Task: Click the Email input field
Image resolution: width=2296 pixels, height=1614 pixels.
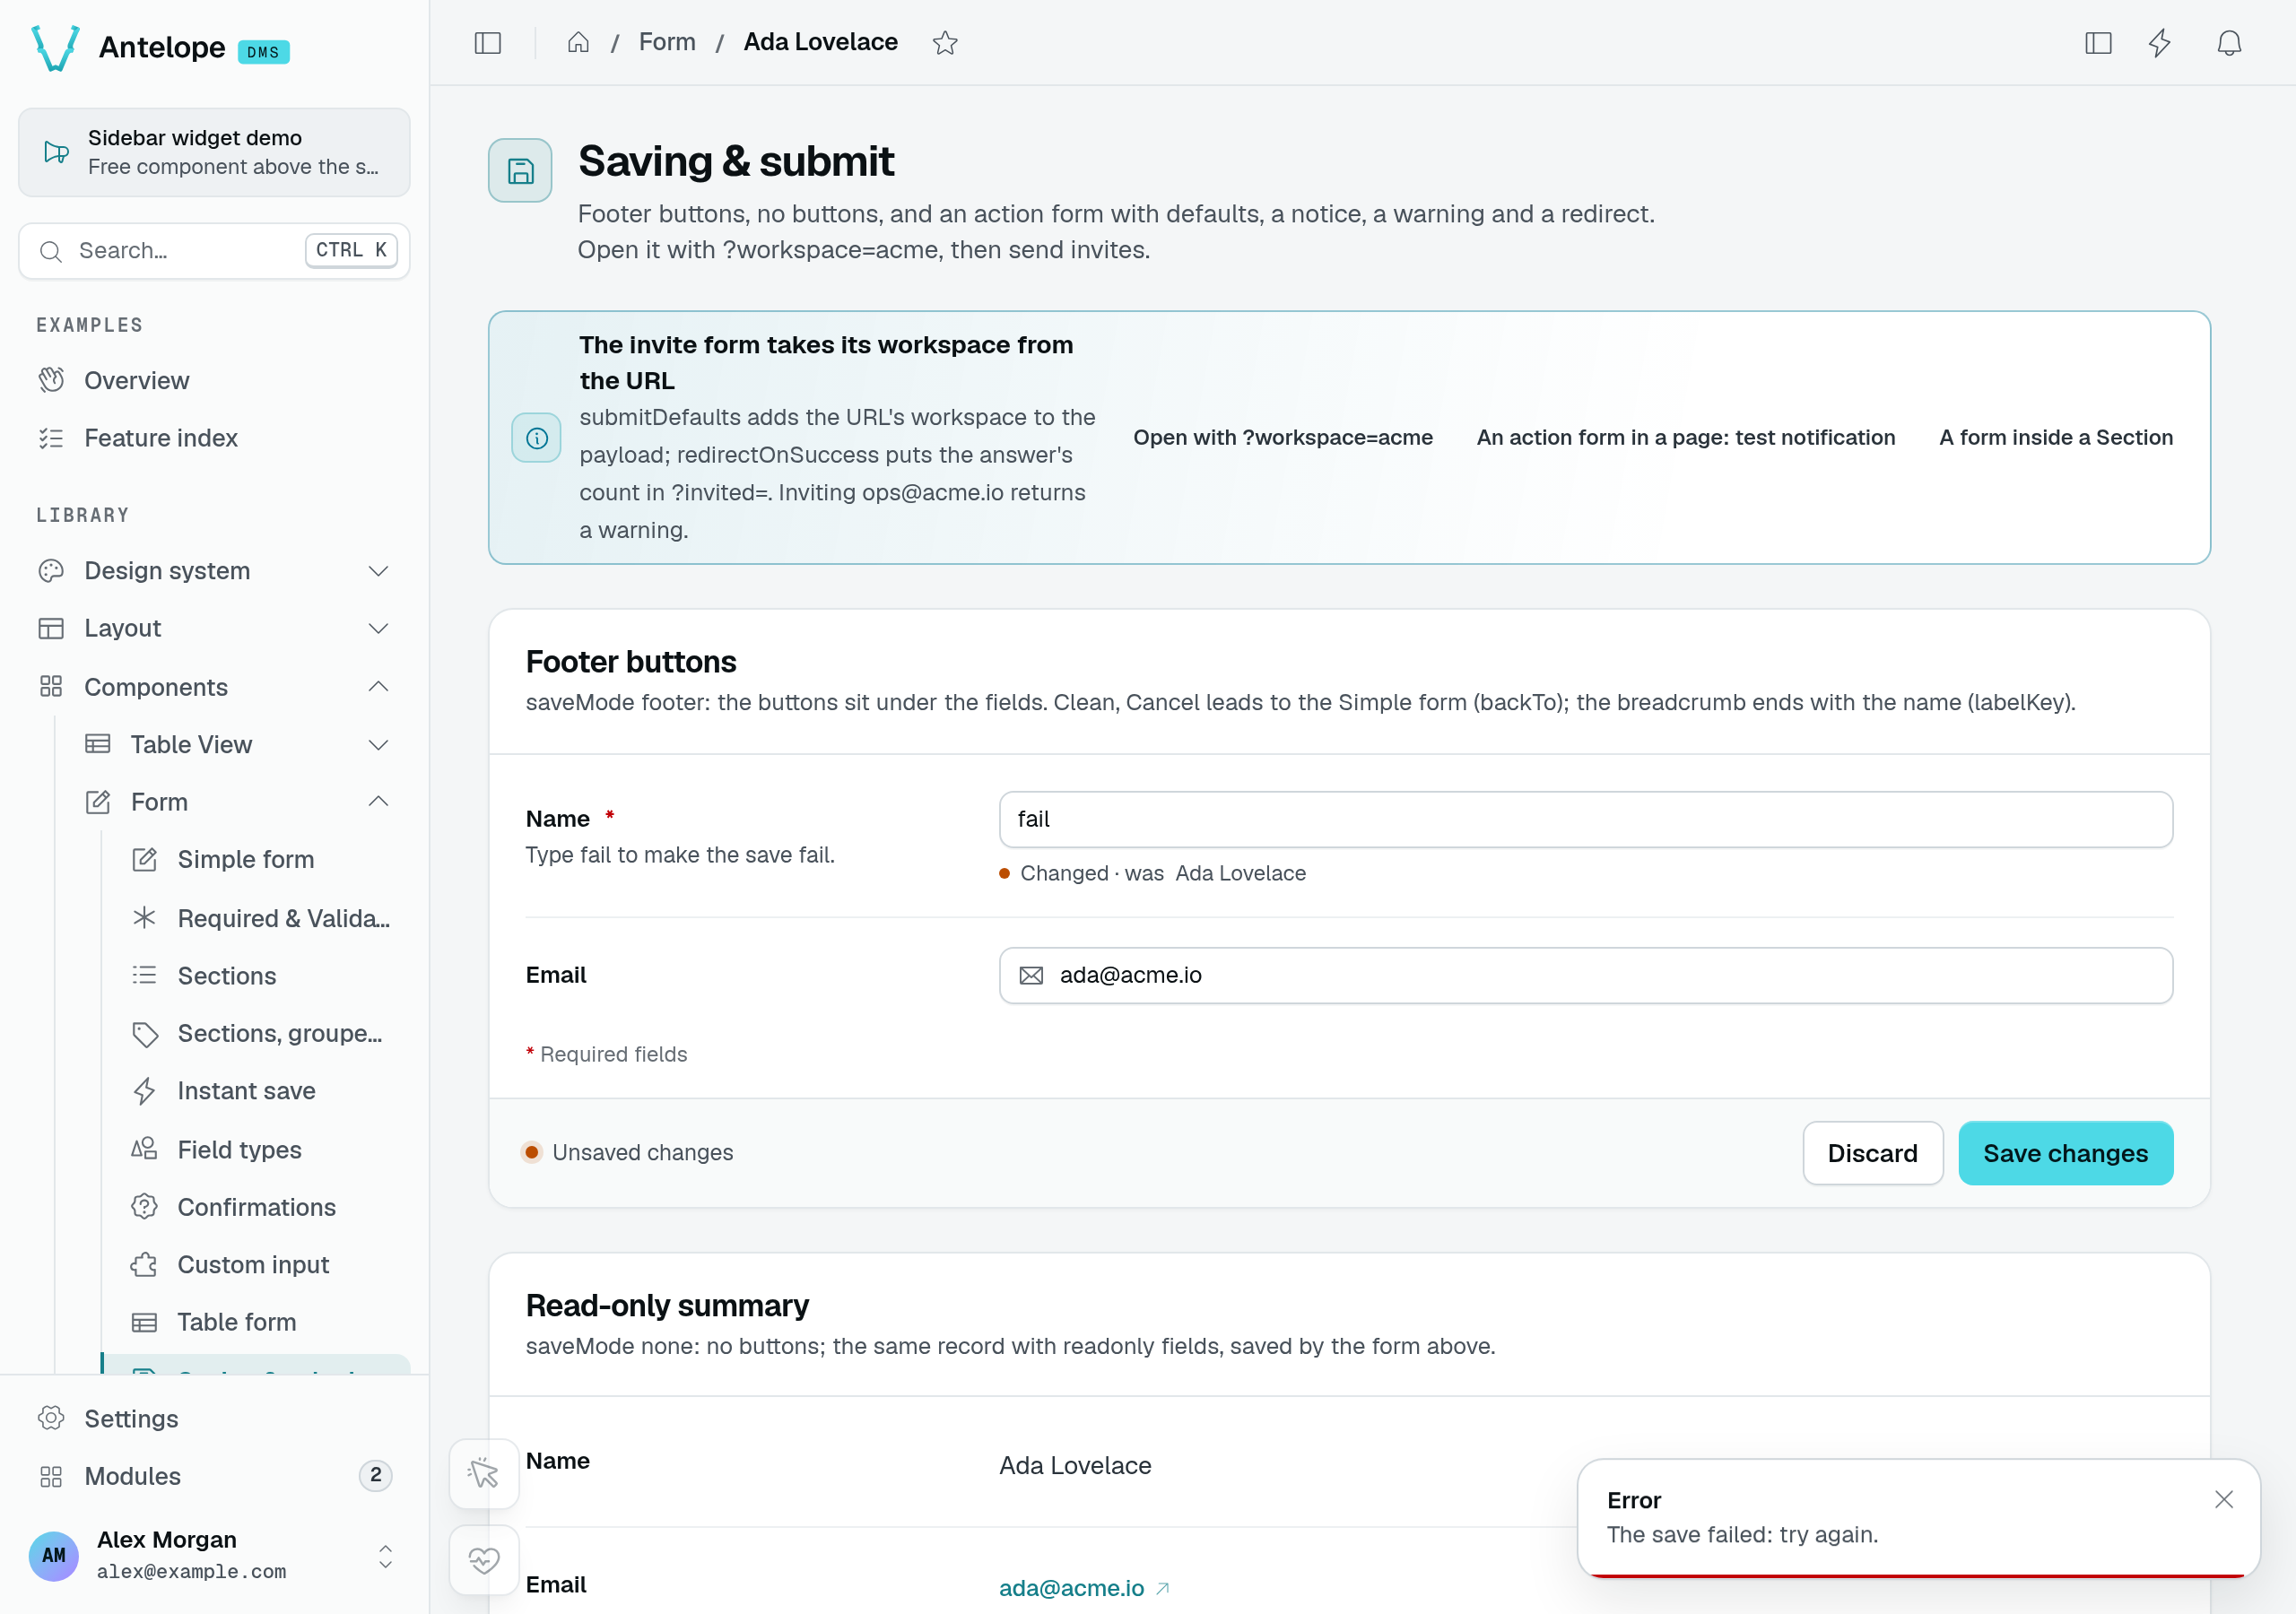Action: pyautogui.click(x=1586, y=976)
